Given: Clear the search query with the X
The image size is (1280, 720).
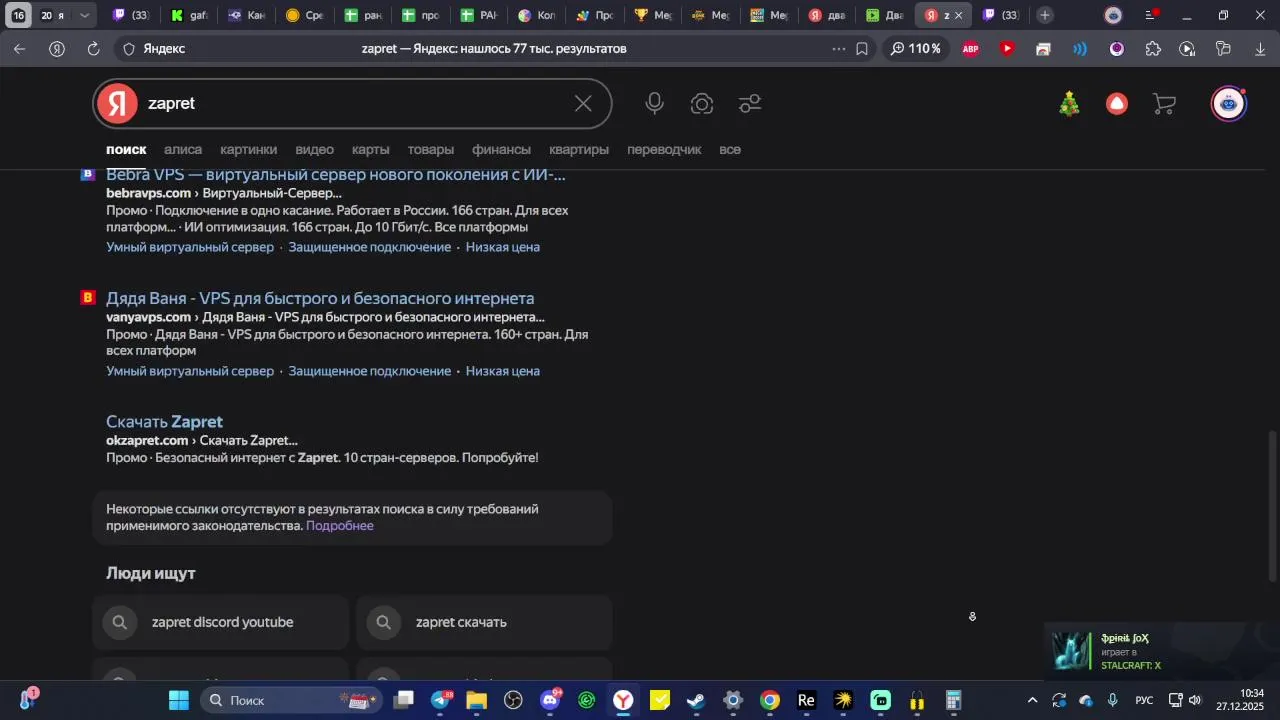Looking at the screenshot, I should point(583,104).
